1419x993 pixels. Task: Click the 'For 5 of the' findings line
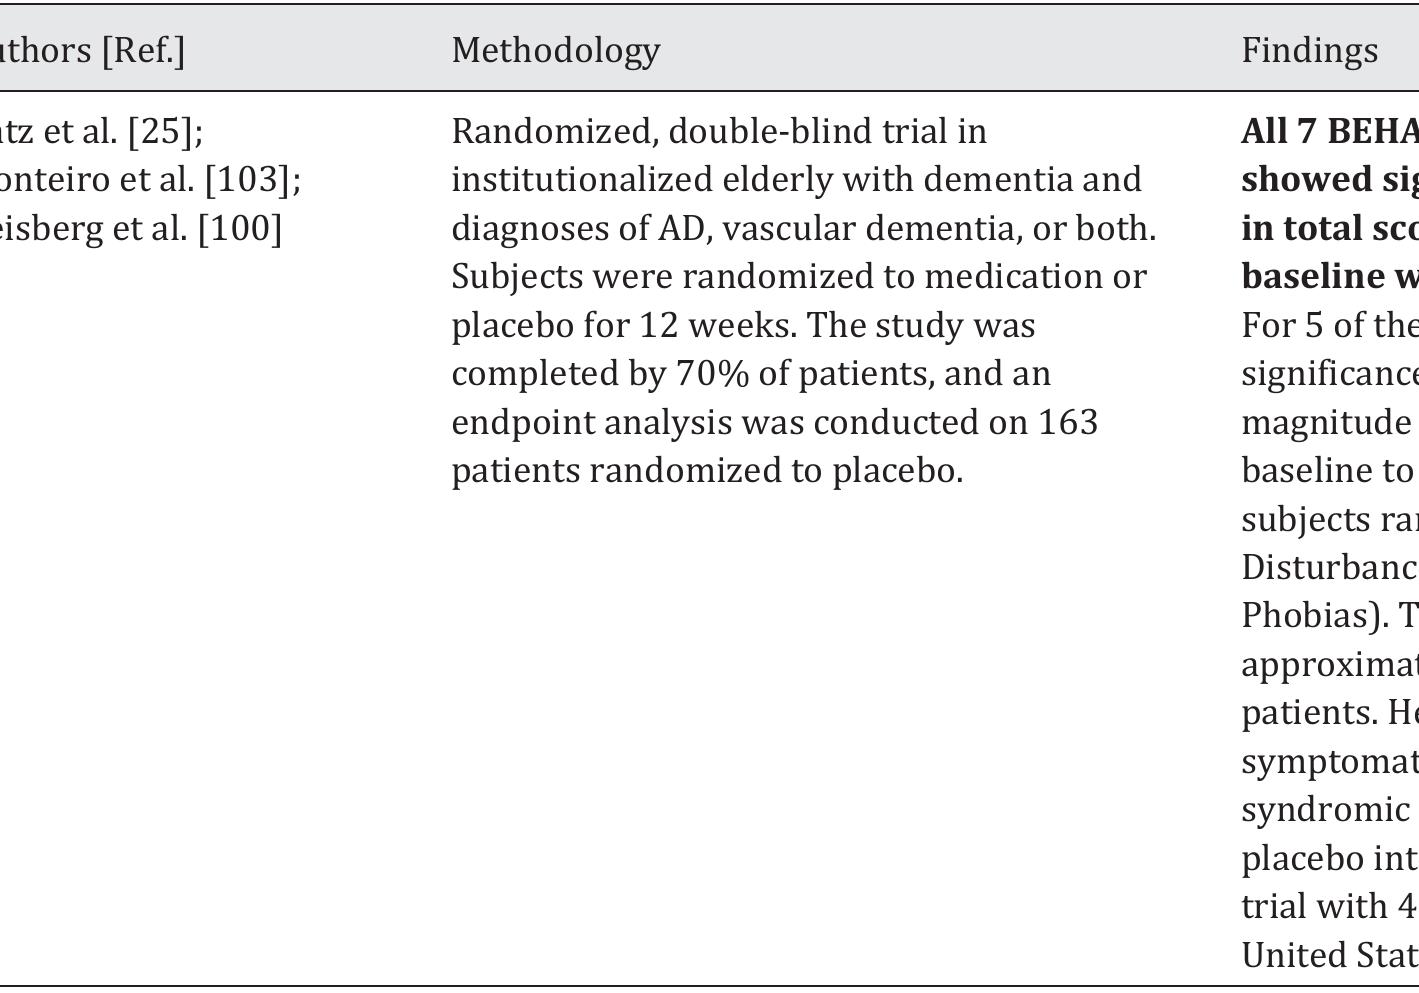(1329, 326)
